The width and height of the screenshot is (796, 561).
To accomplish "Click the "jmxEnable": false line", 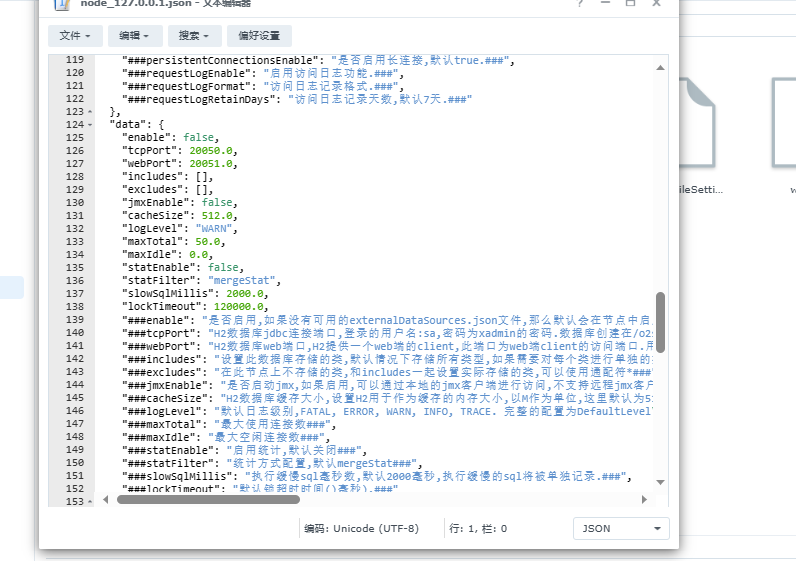I will point(180,203).
